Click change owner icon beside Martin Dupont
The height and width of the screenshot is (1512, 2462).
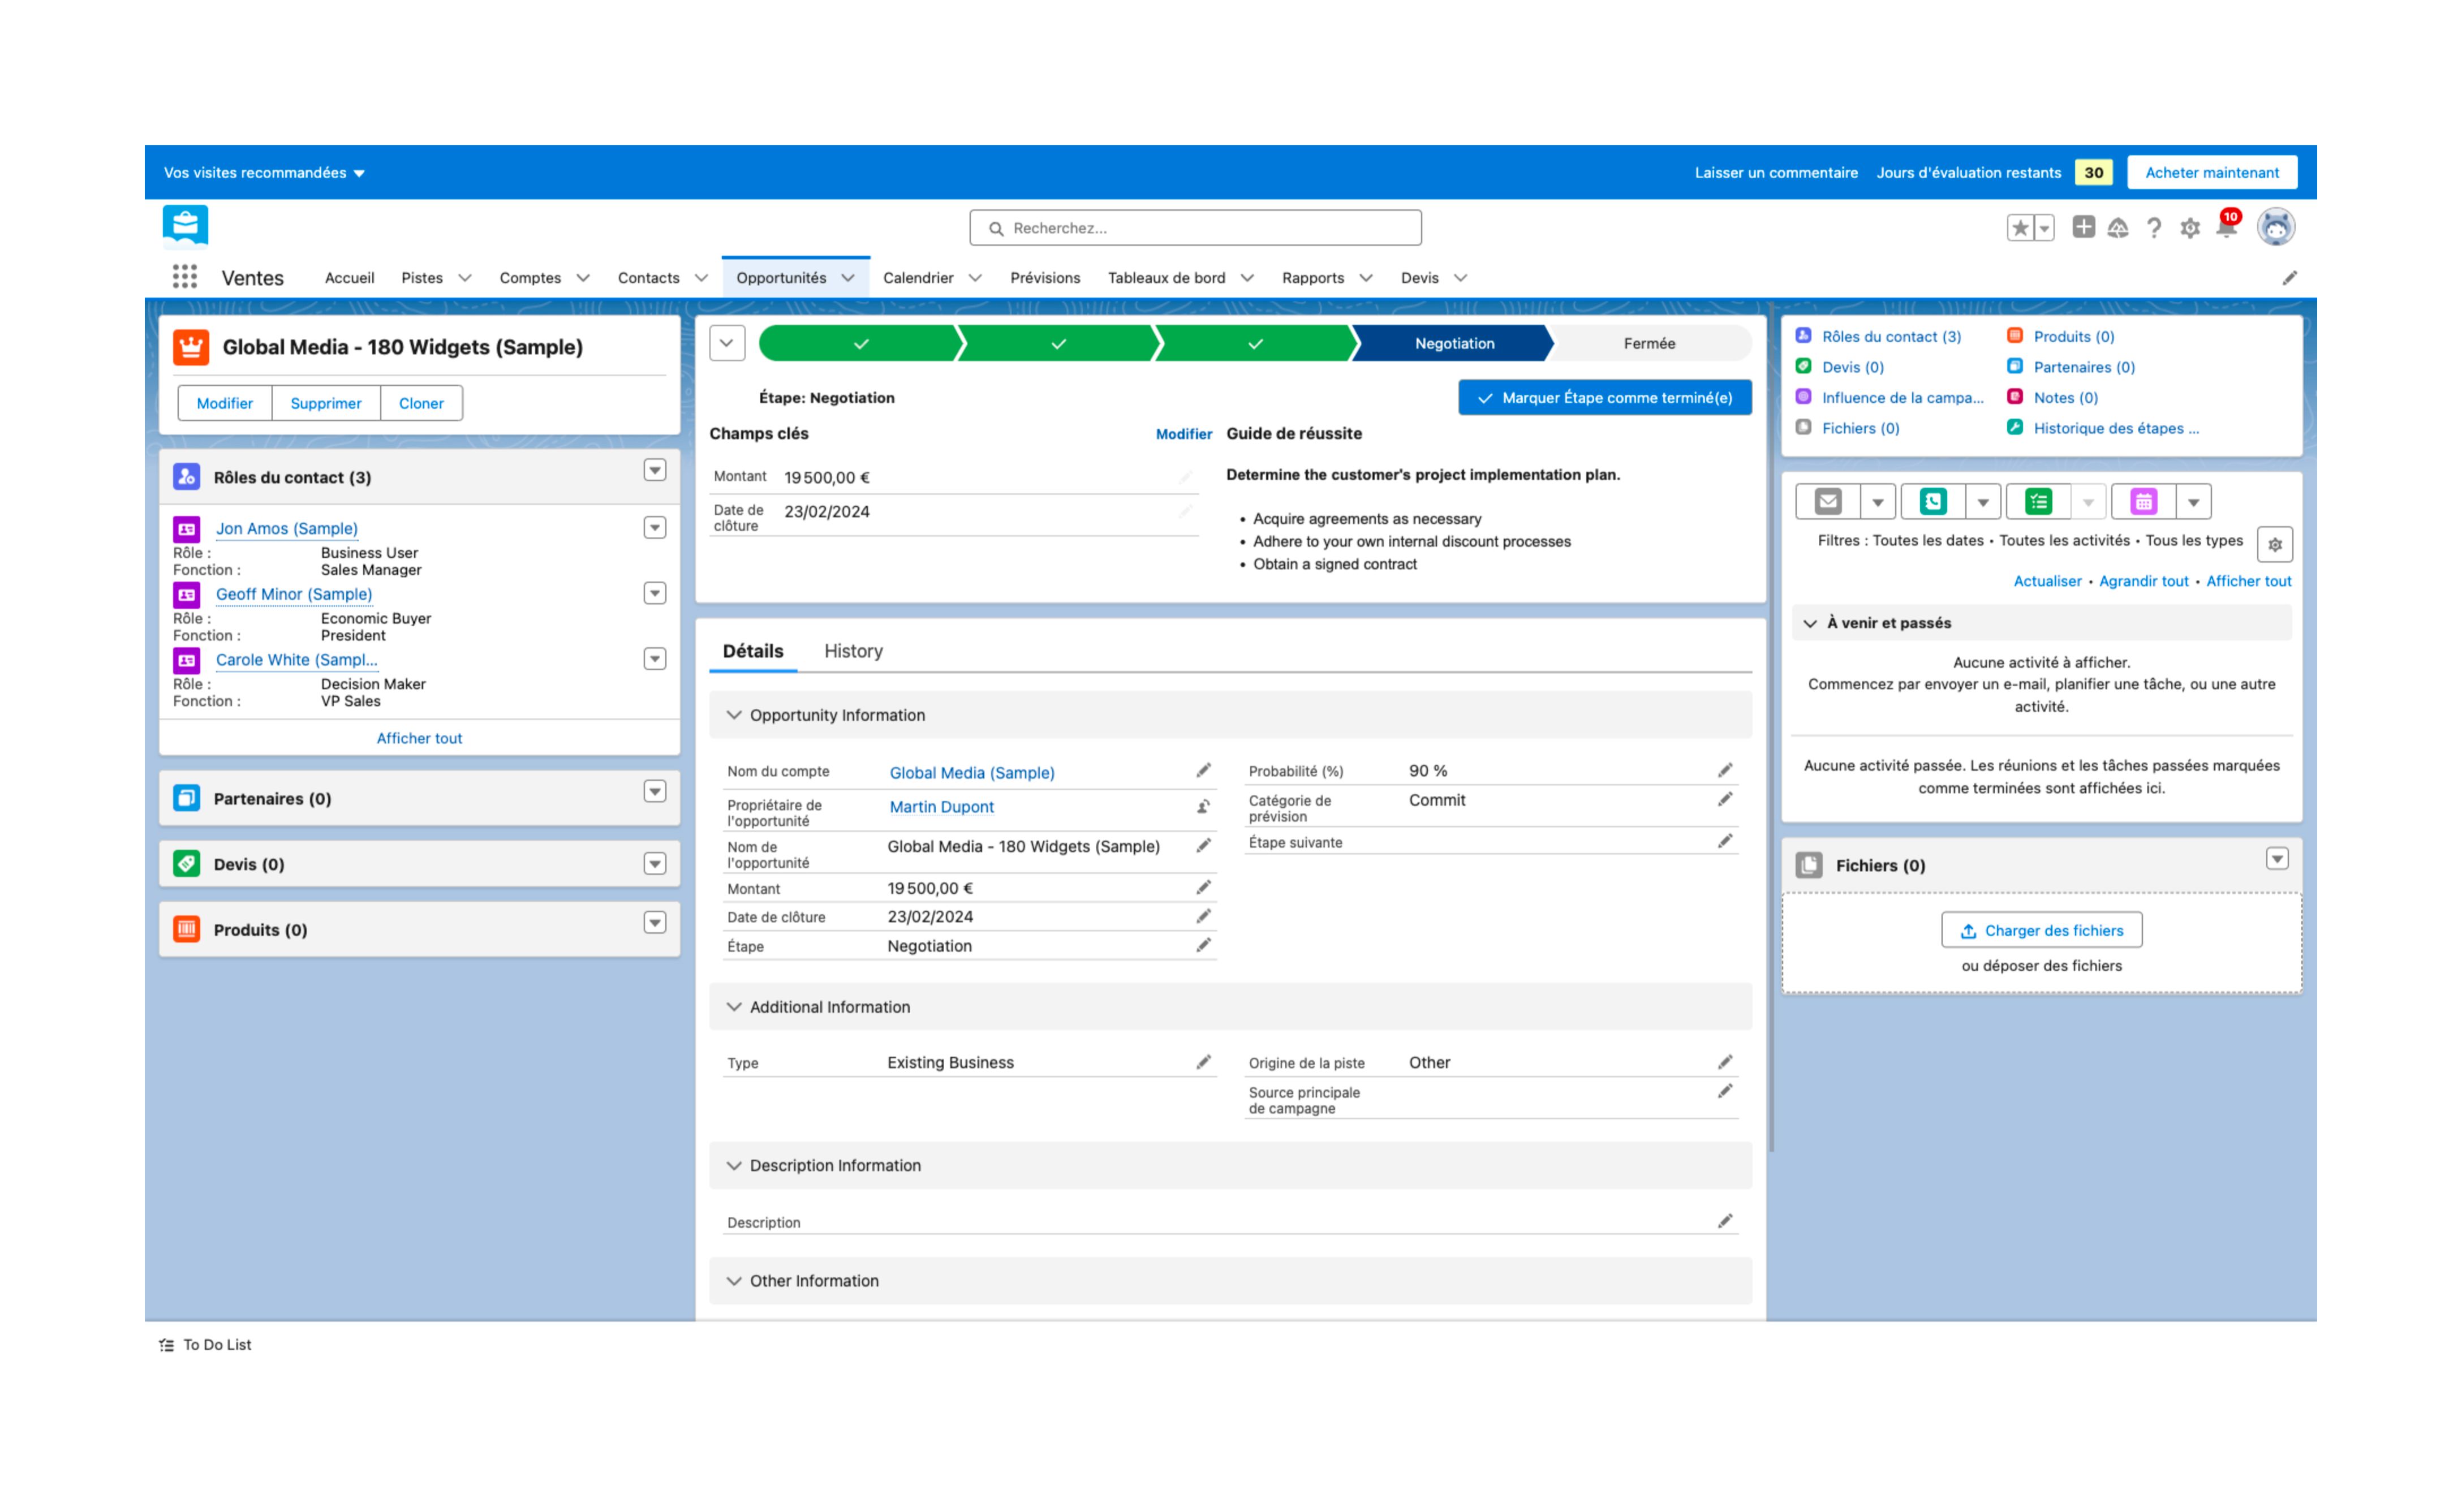[x=1203, y=806]
